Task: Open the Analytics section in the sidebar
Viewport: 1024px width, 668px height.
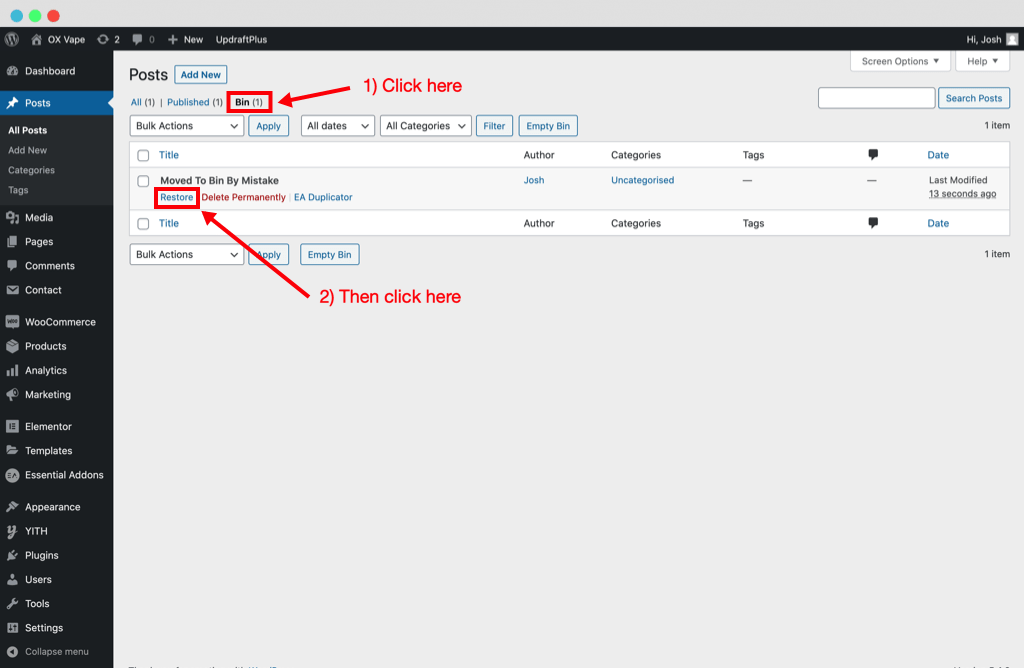Action: click(x=48, y=370)
